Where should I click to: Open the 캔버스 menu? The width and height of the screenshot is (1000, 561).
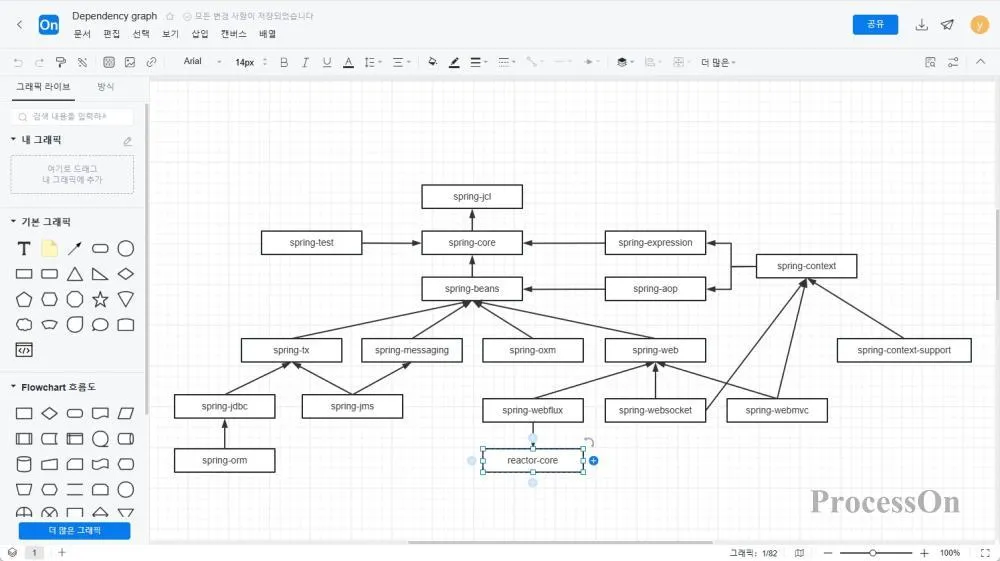tap(233, 34)
